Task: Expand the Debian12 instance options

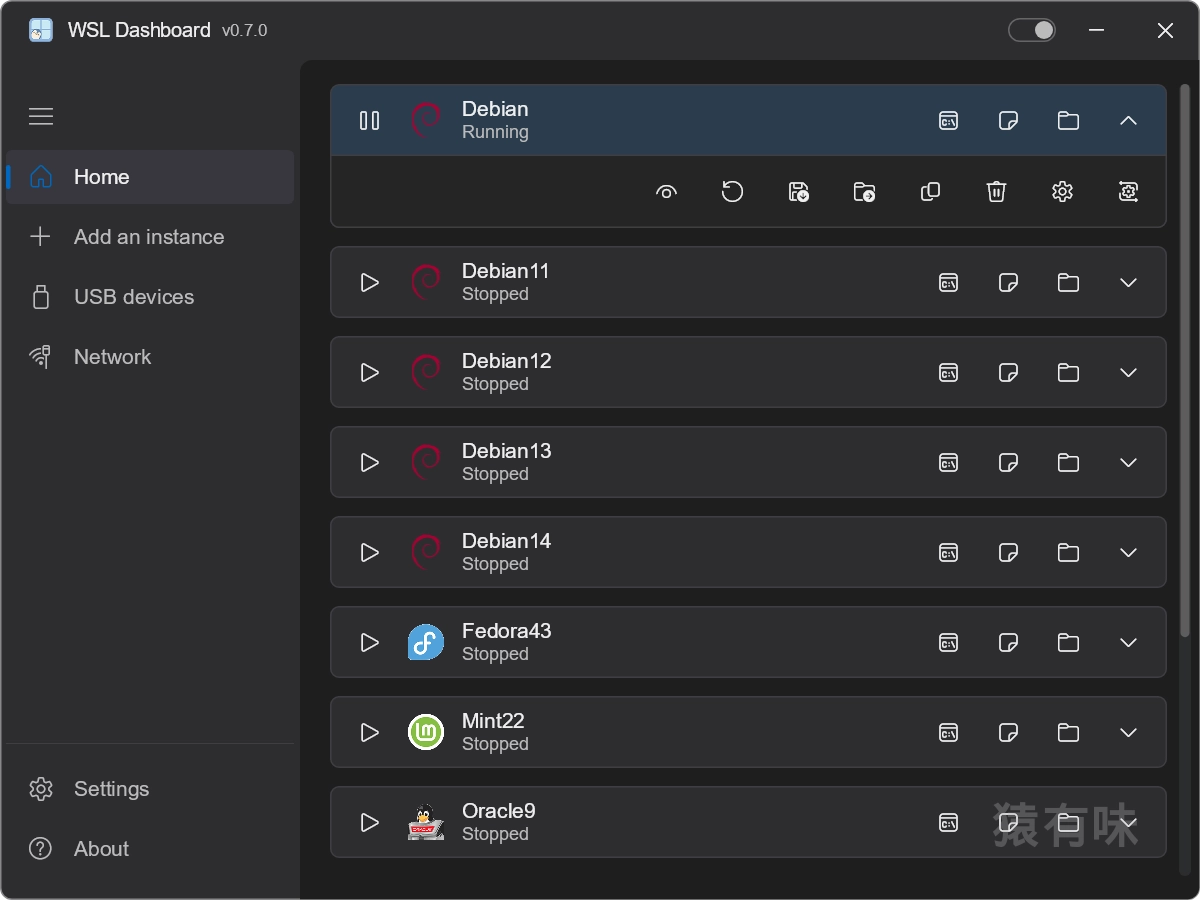Action: (1128, 373)
